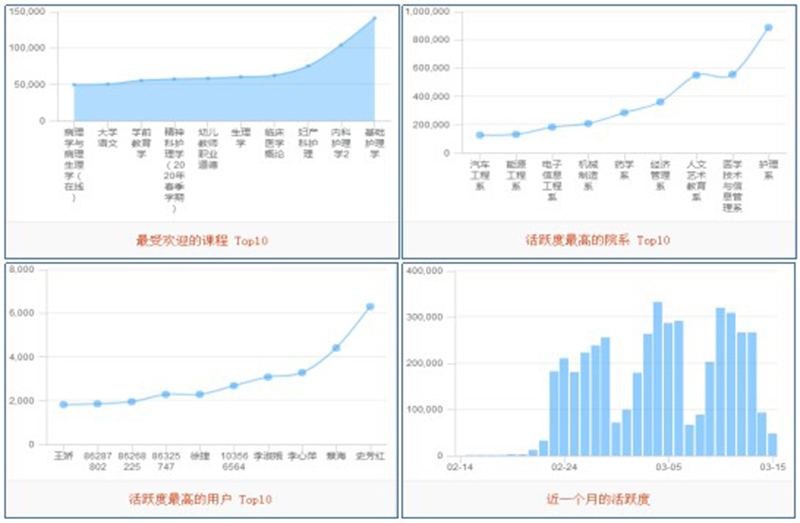
Task: Select the 史芳红 user data point
Action: 370,307
